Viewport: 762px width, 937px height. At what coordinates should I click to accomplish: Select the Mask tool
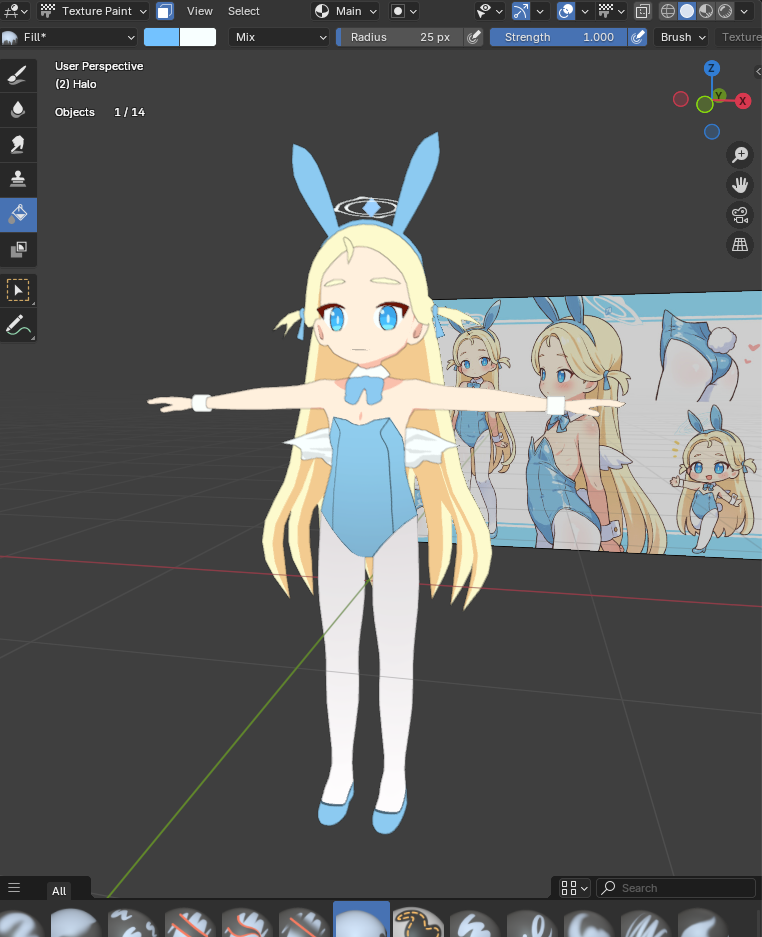[18, 249]
